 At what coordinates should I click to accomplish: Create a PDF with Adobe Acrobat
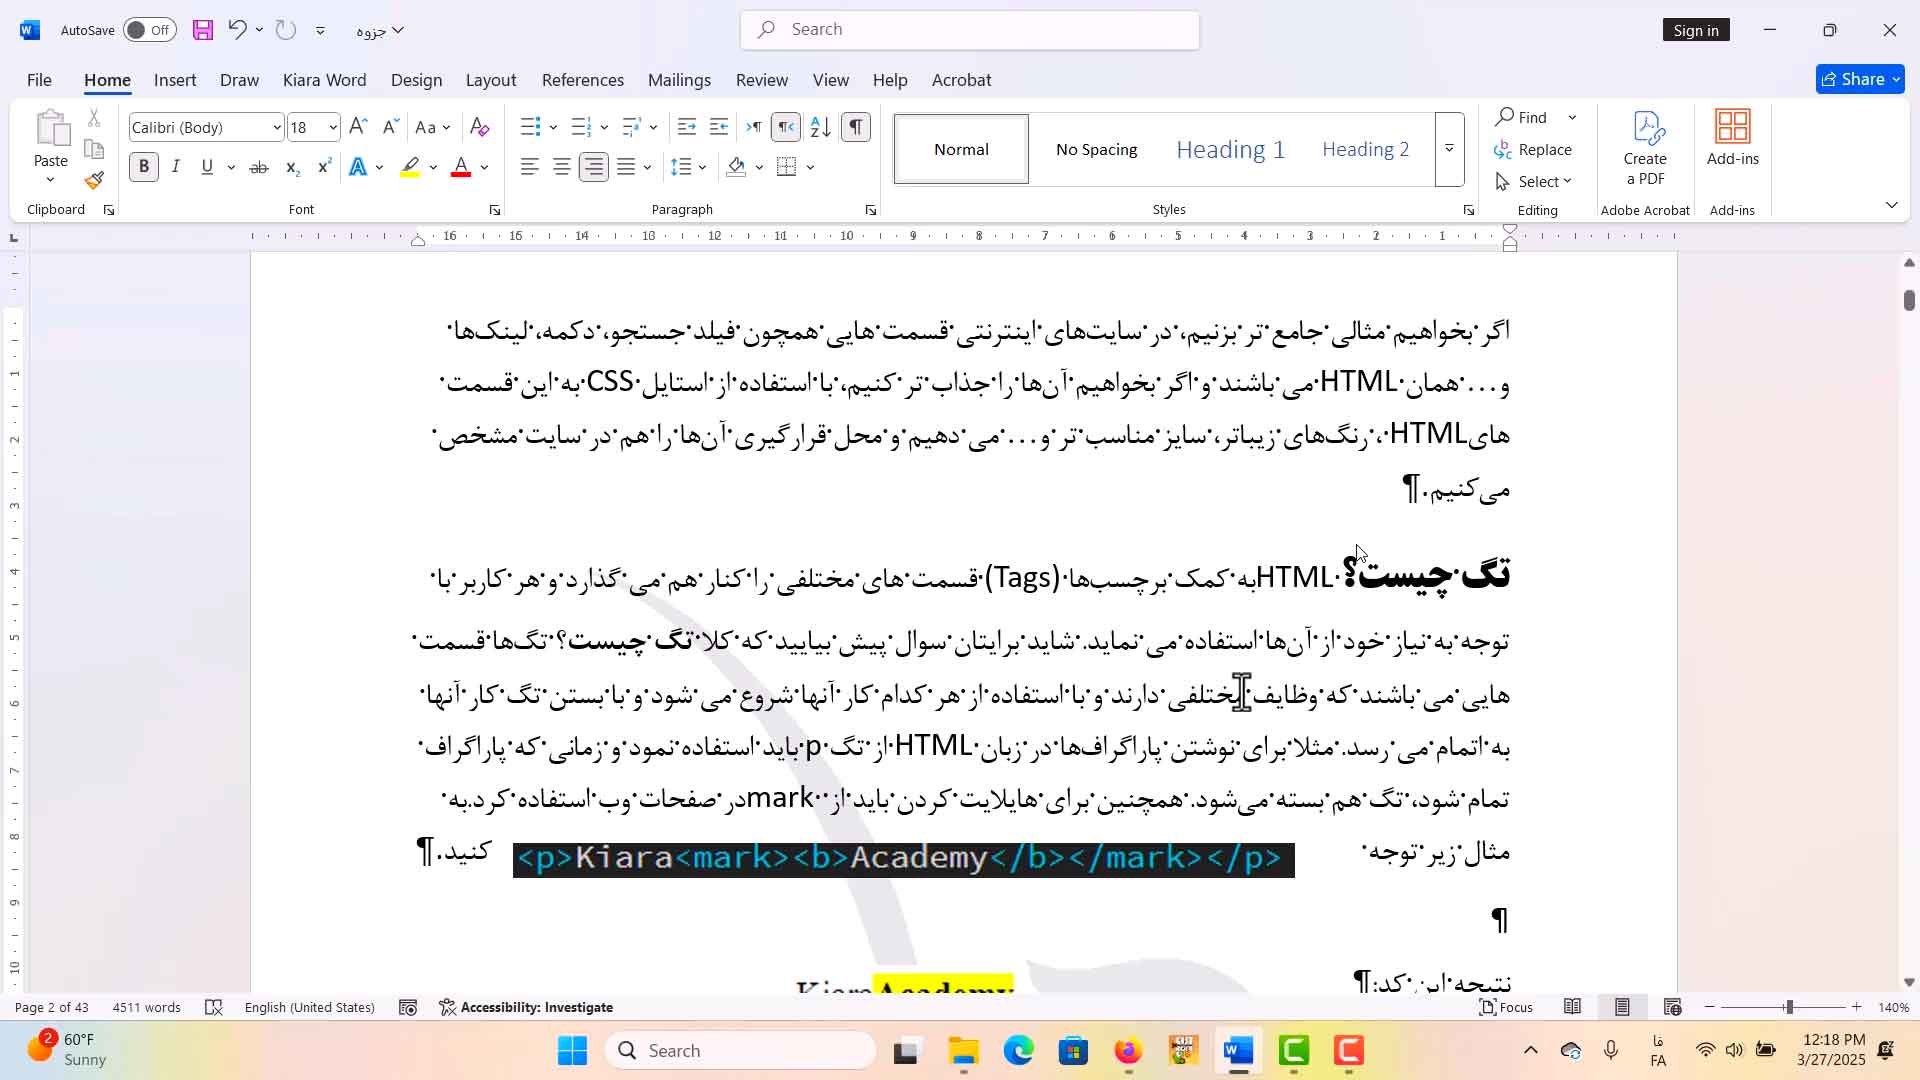pyautogui.click(x=1645, y=149)
